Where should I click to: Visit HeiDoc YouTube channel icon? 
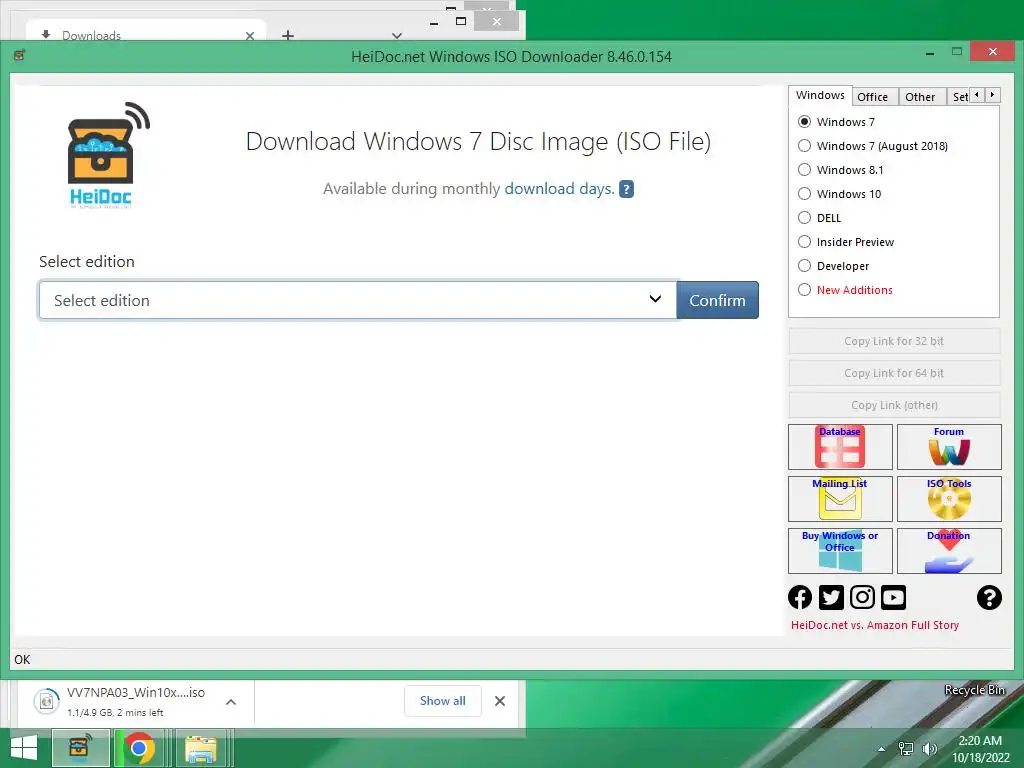point(893,597)
